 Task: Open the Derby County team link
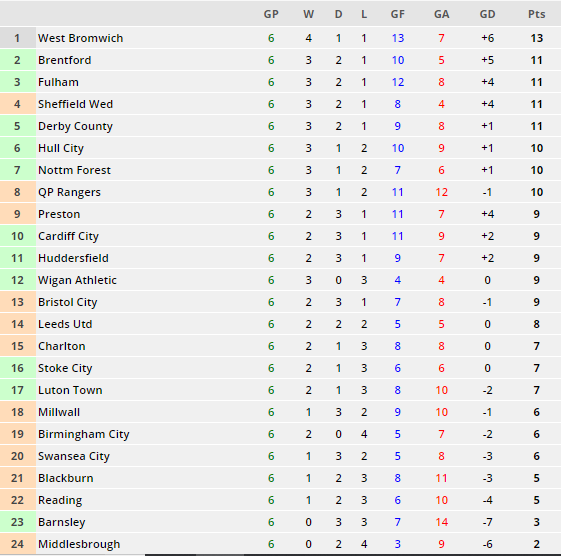tap(75, 126)
